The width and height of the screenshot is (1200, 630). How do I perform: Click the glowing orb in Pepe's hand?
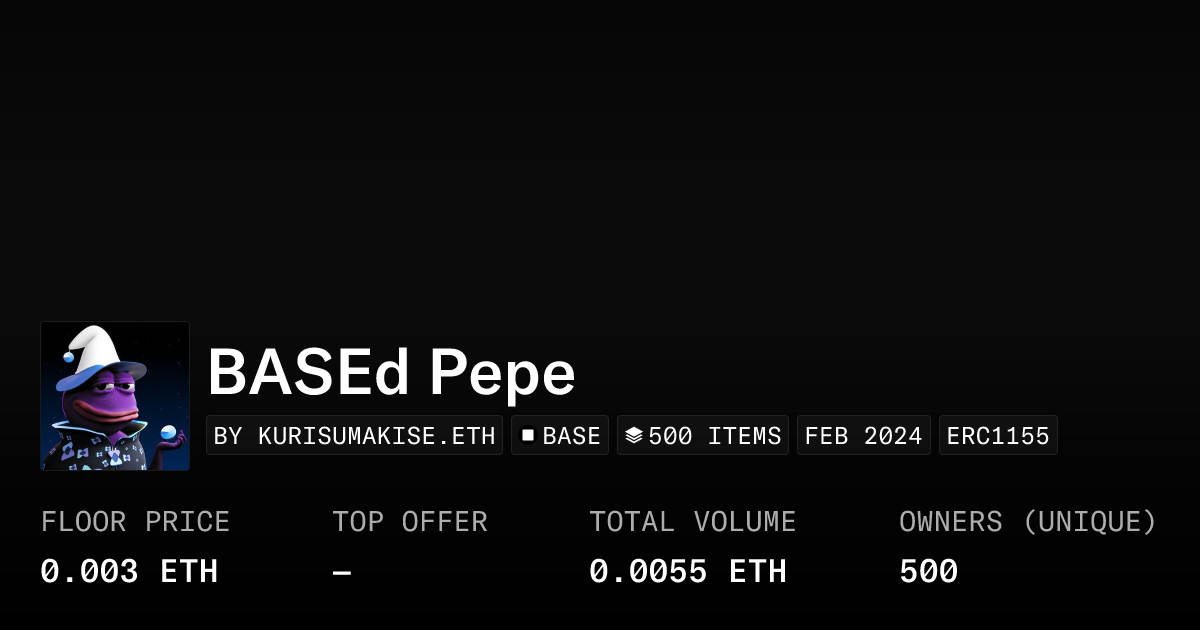click(169, 432)
